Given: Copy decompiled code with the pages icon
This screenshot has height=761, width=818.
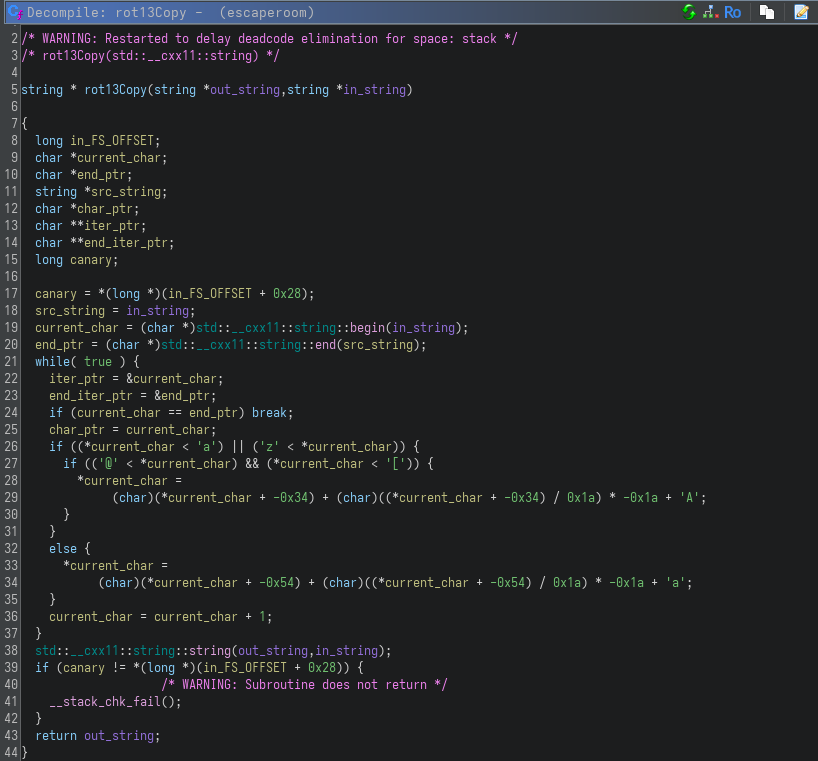Looking at the screenshot, I should [x=766, y=12].
